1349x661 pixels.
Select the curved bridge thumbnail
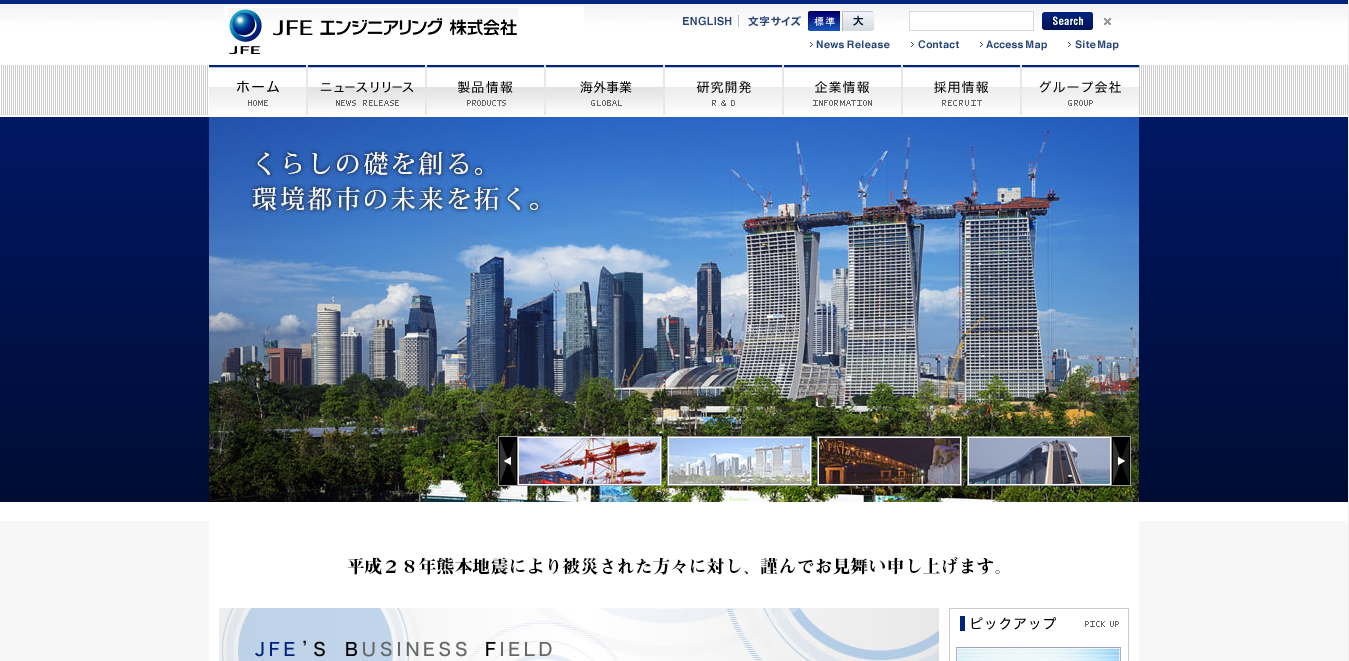coord(1039,461)
